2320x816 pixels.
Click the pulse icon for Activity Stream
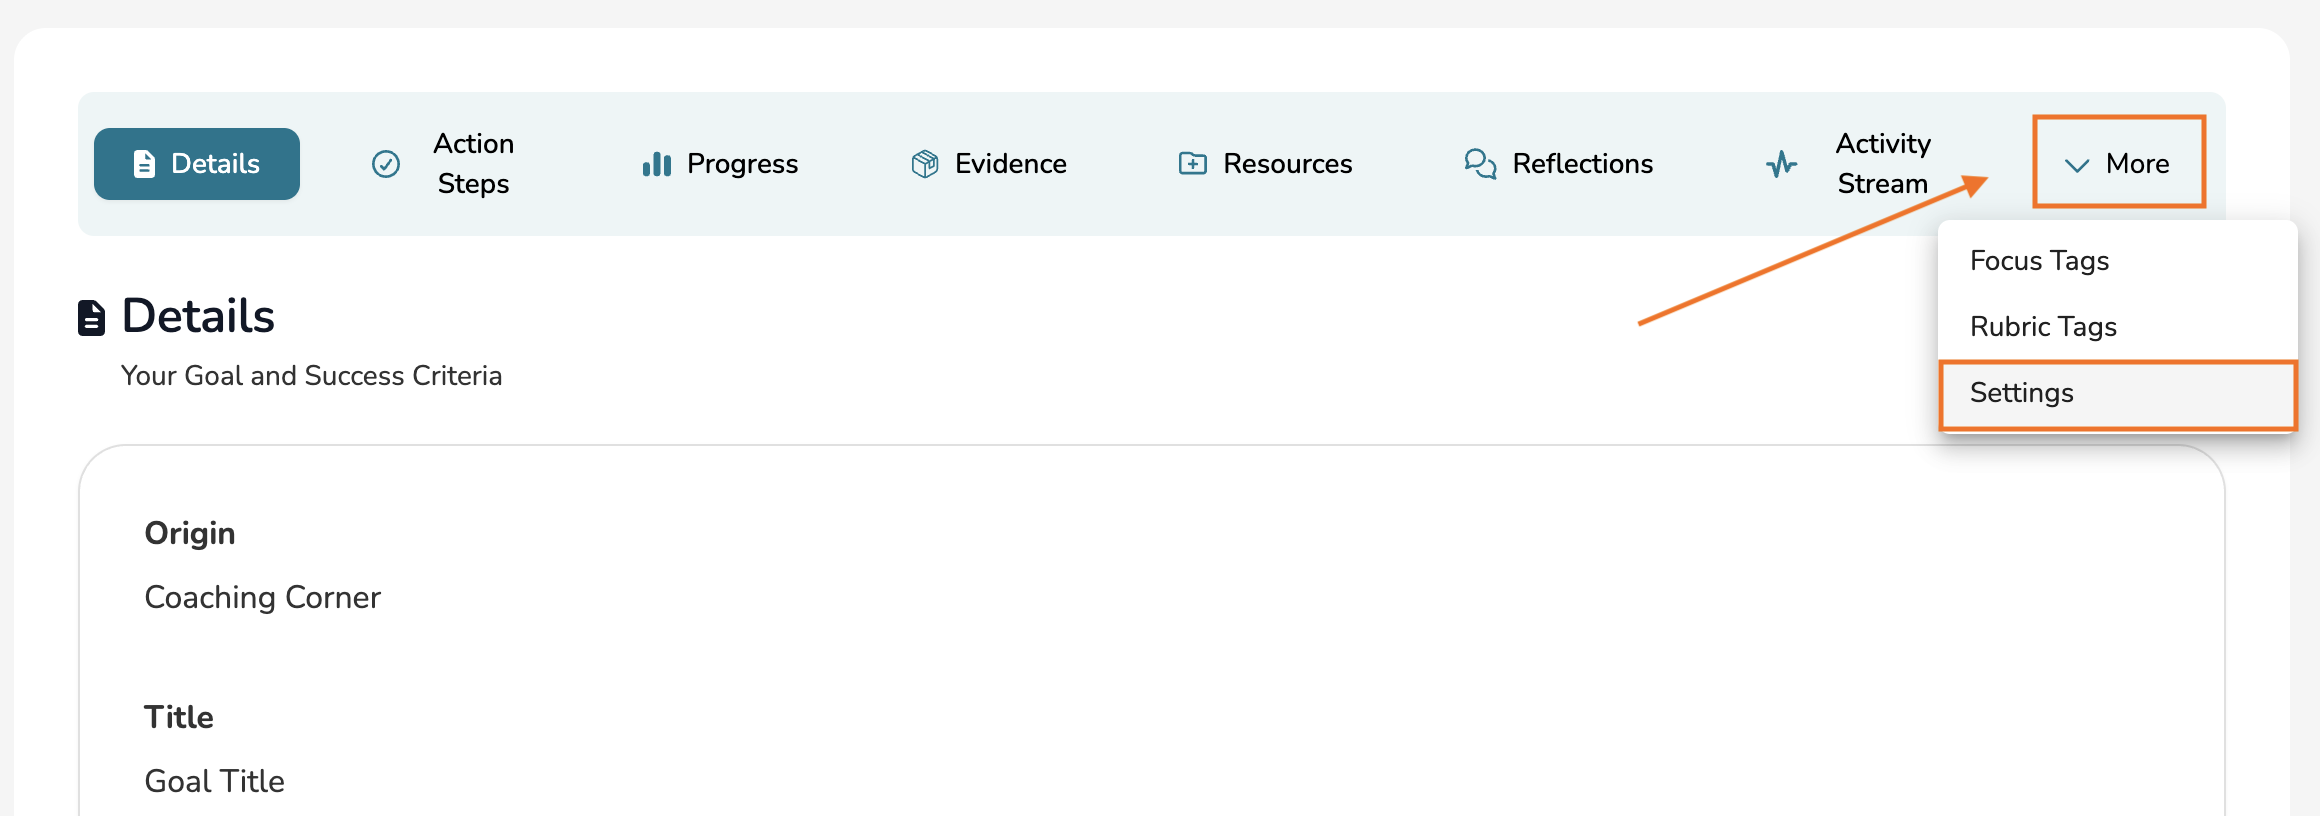(1781, 164)
